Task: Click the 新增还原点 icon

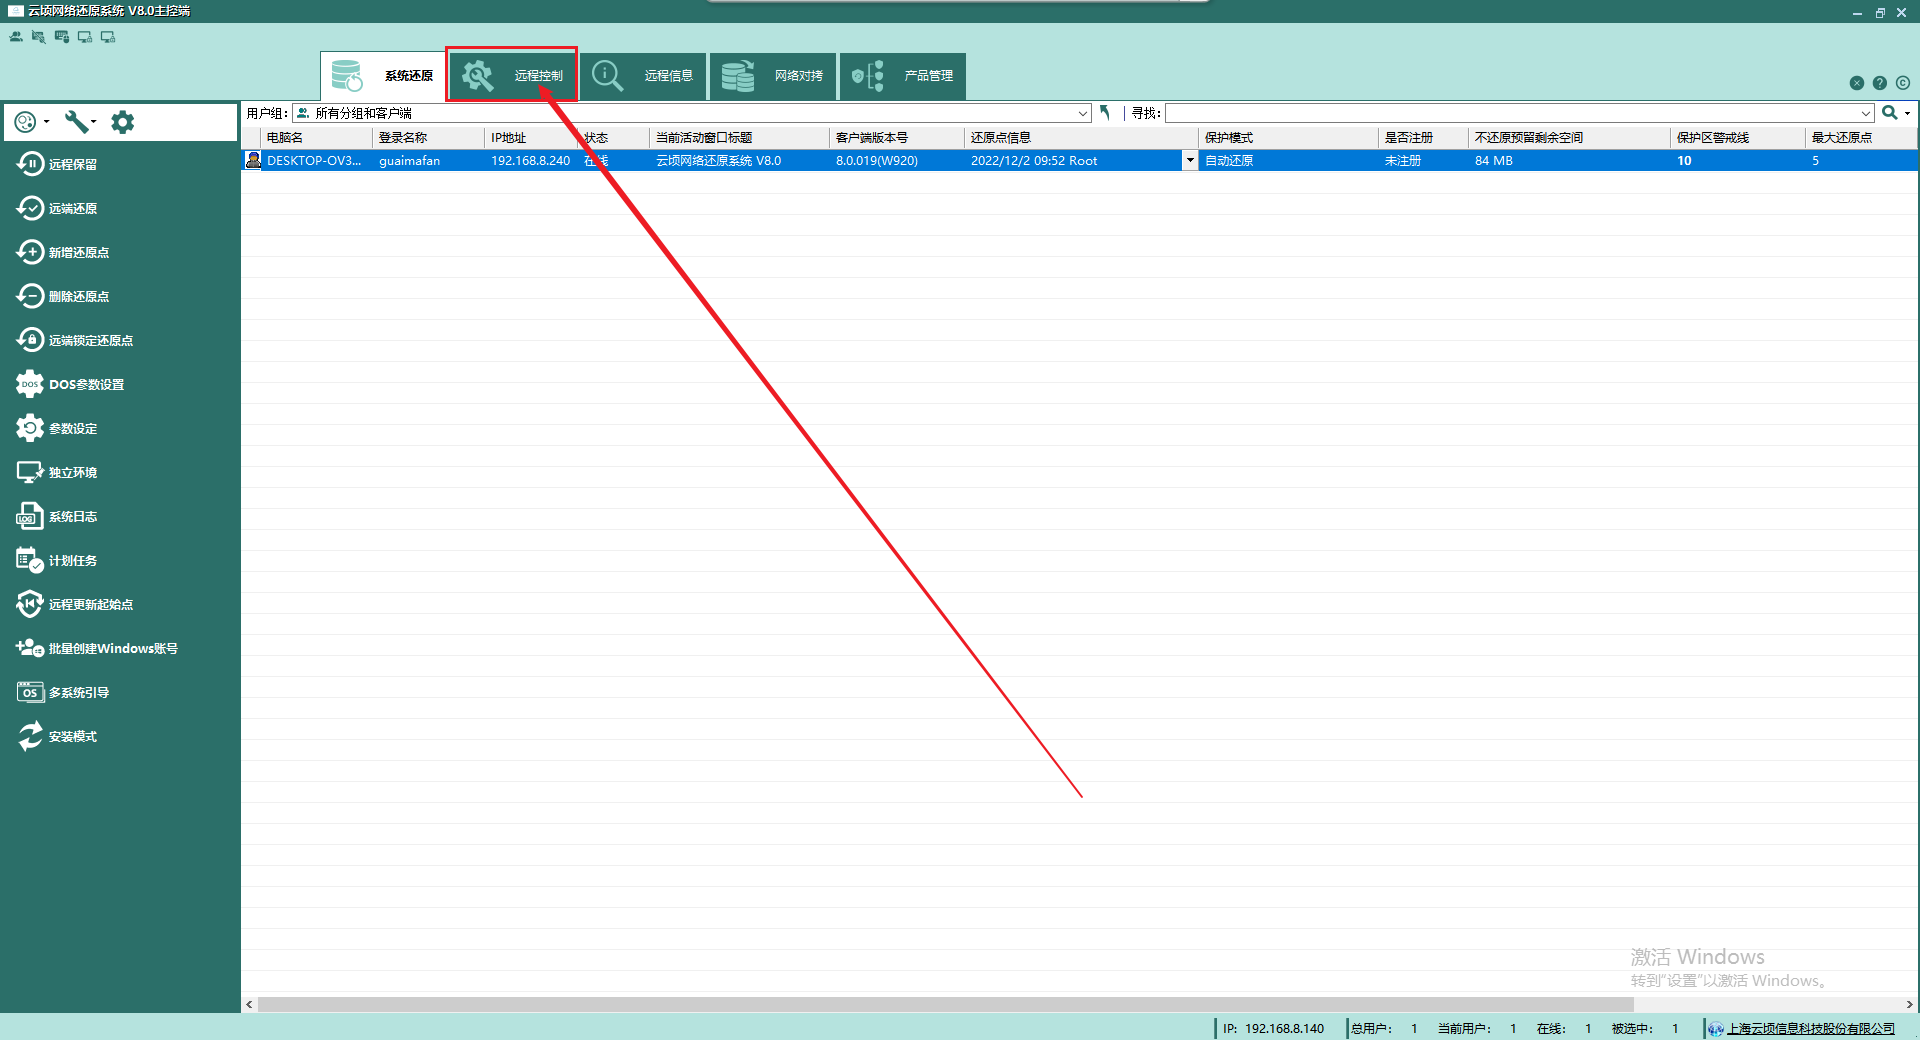Action: [30, 252]
